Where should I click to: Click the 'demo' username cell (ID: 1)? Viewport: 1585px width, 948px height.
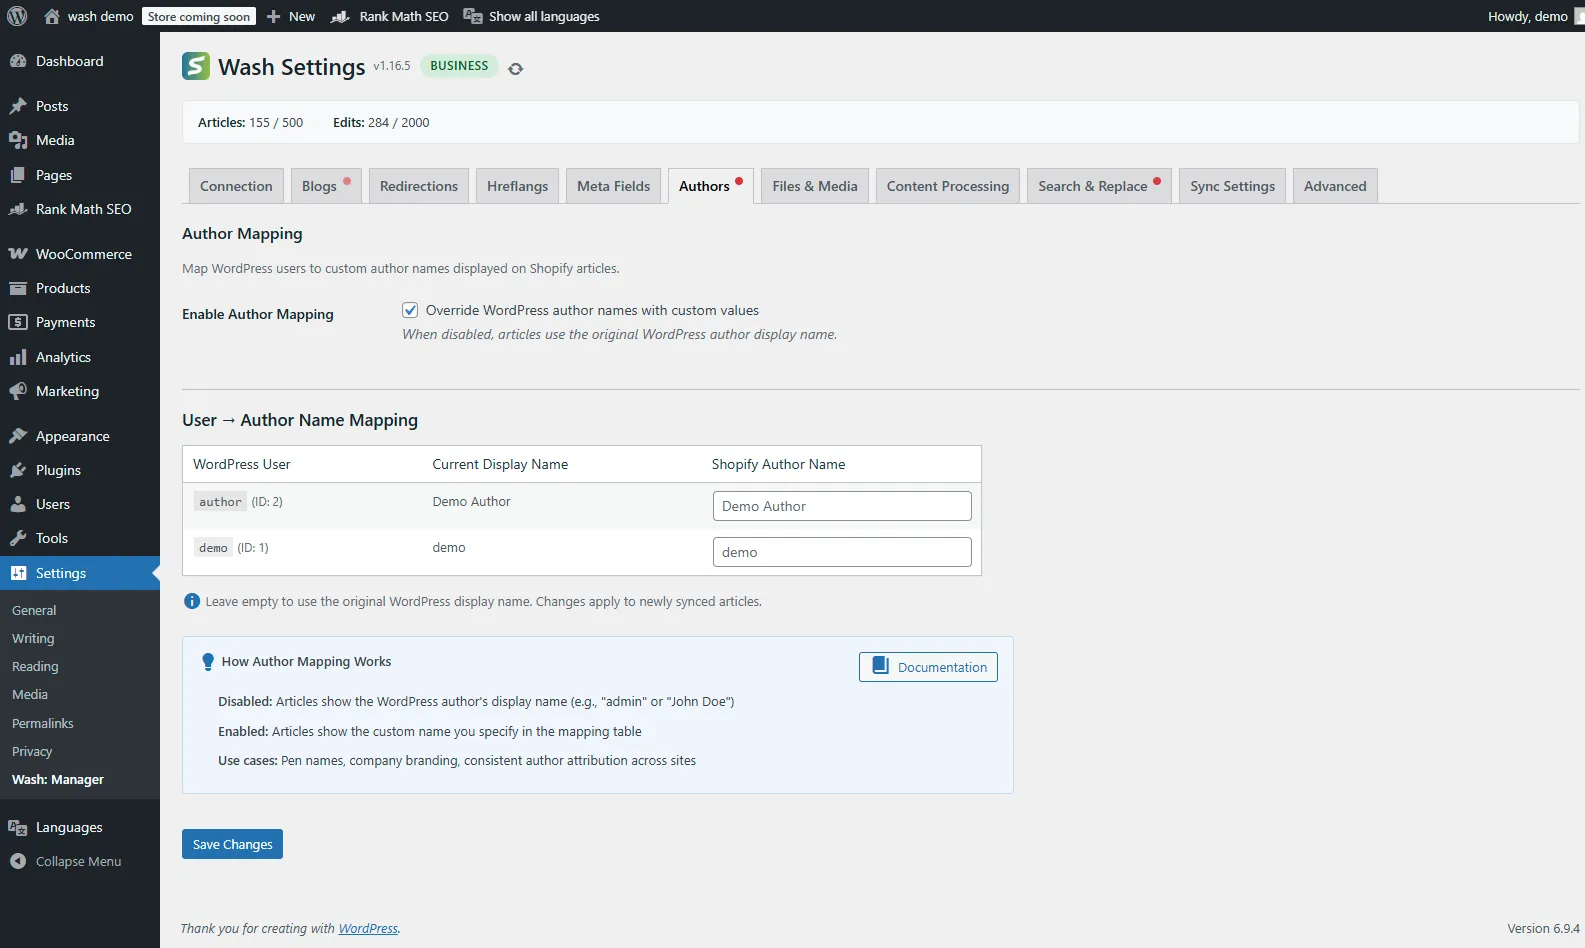[x=213, y=548]
